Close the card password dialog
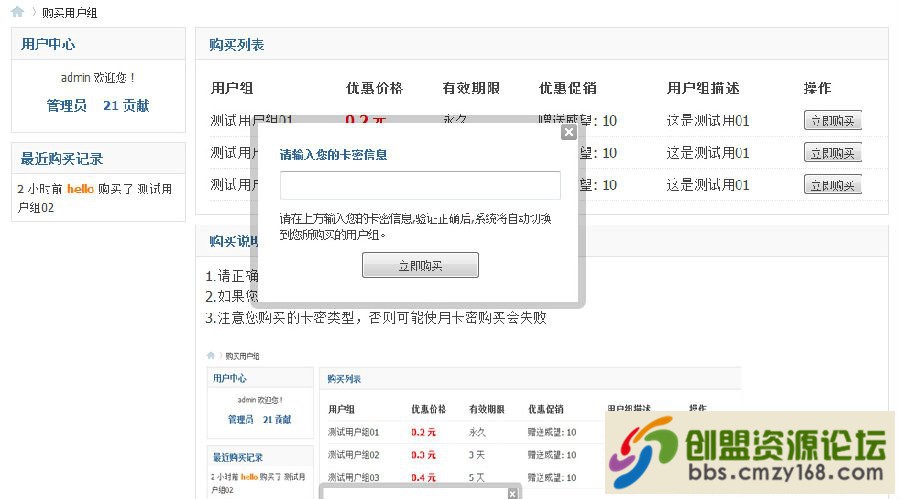This screenshot has height=499, width=900. pos(568,132)
